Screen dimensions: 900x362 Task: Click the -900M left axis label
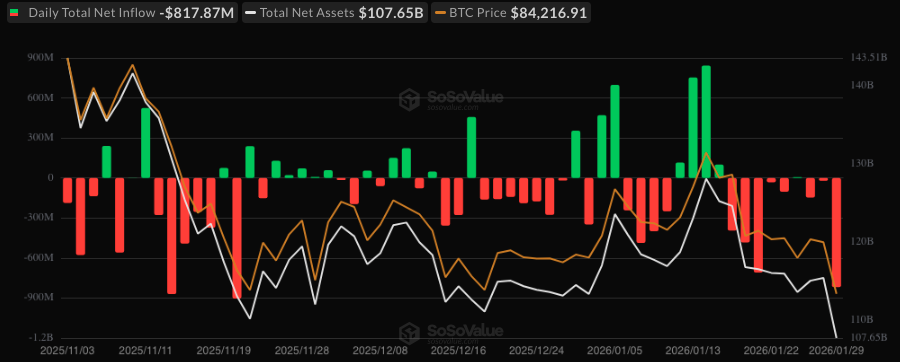[x=40, y=298]
